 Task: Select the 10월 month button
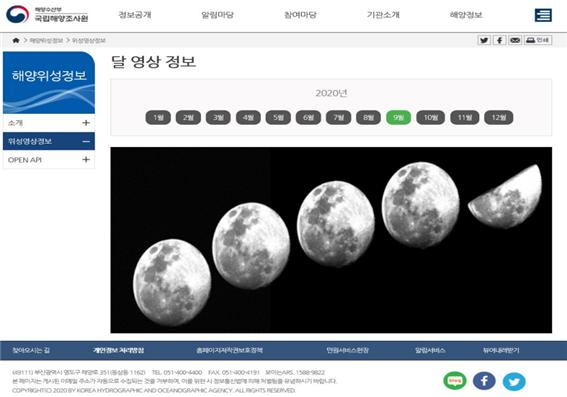tap(430, 118)
